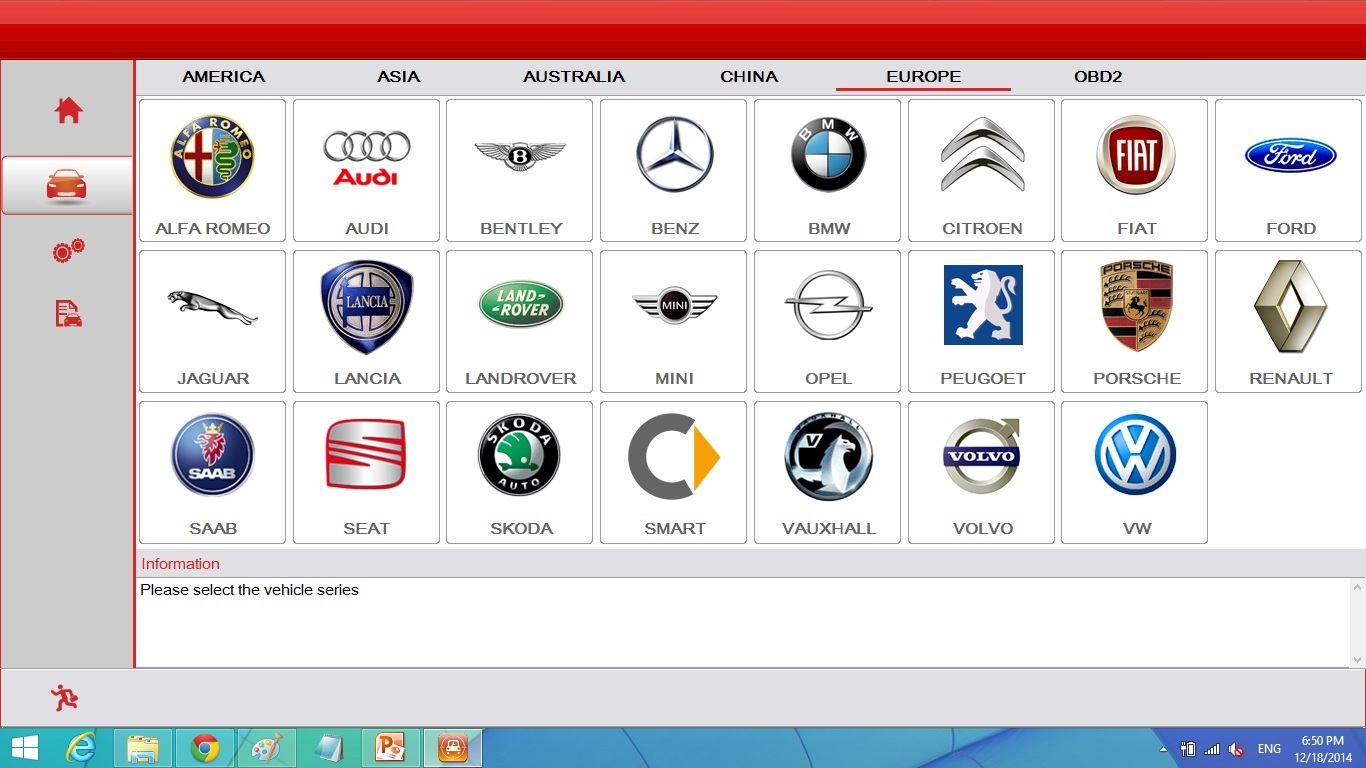Select the Mini brand logo
Image resolution: width=1366 pixels, height=768 pixels.
(x=675, y=305)
